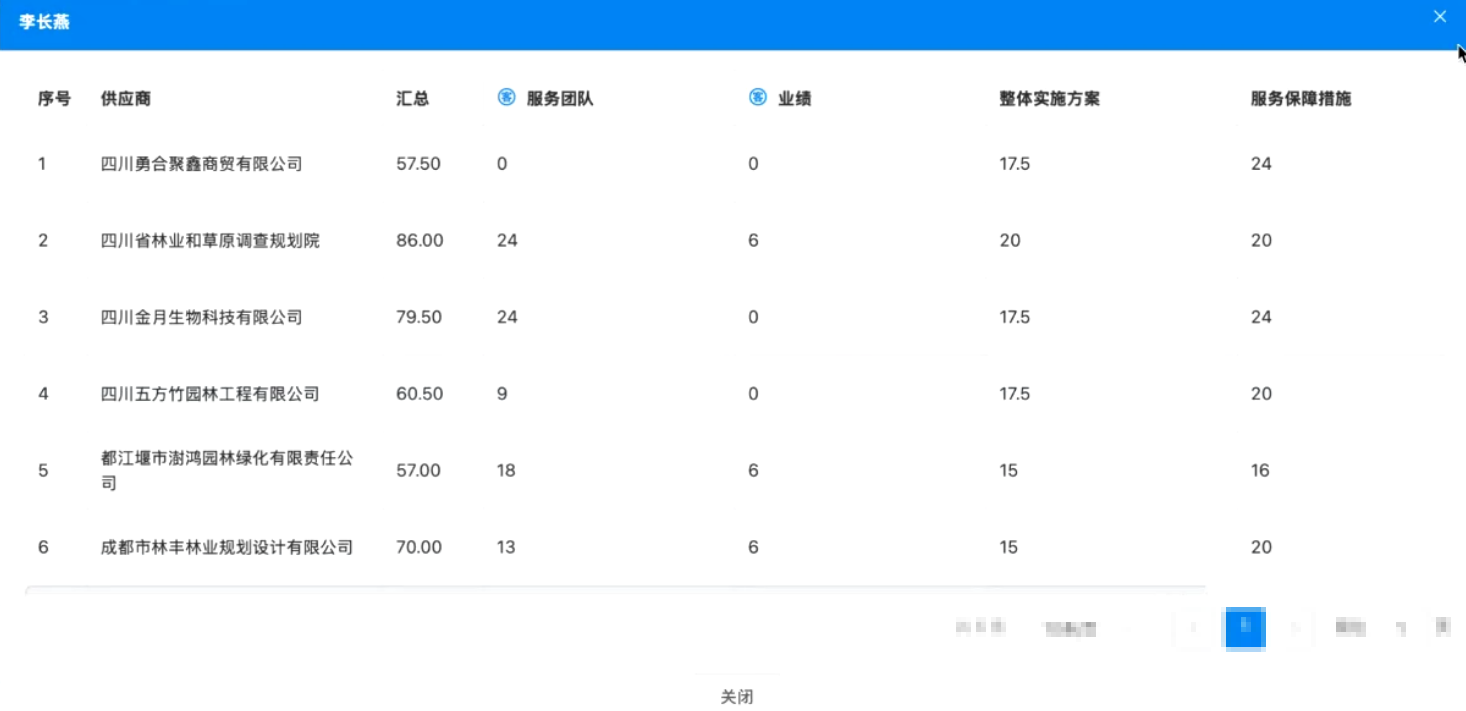Close the 李长燕 dialog with the X icon
The image size is (1466, 711).
coord(1440,17)
